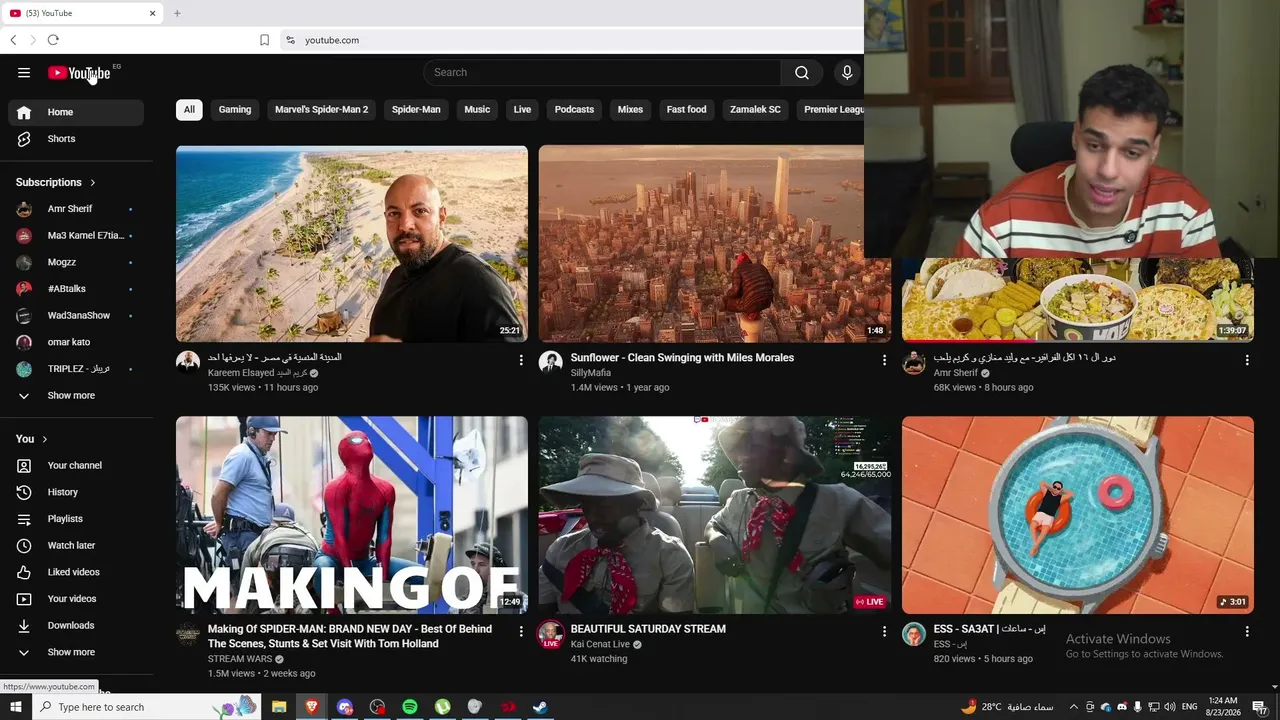Open the Windows Start menu
This screenshot has height=720, width=1280.
[x=15, y=707]
